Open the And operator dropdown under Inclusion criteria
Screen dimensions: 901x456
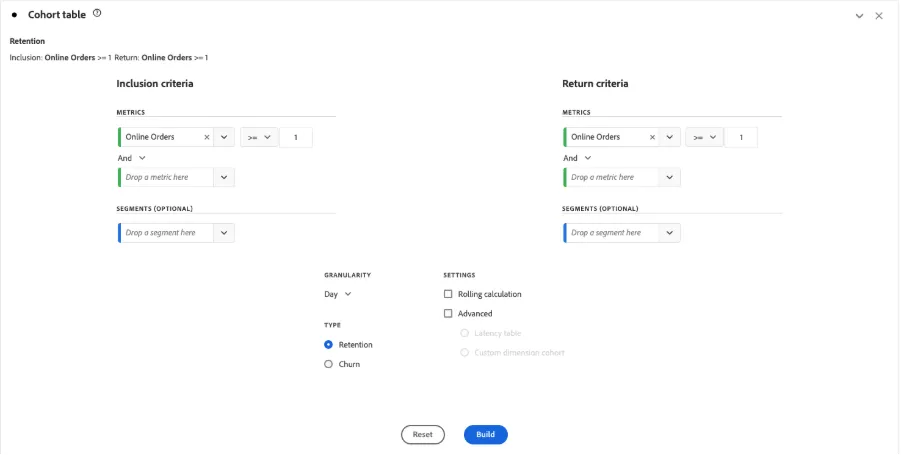(x=132, y=158)
